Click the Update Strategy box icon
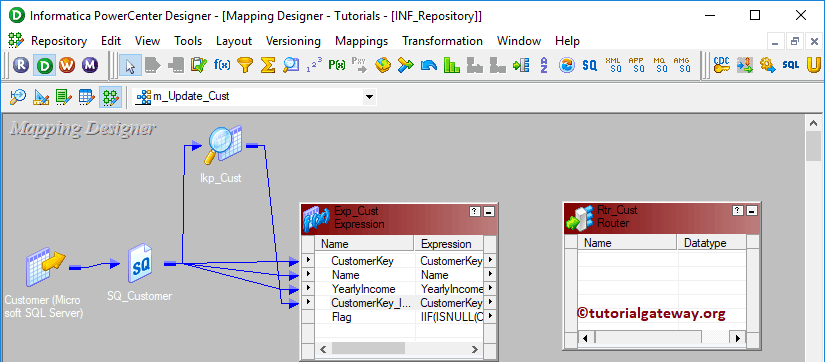825x362 pixels. [x=383, y=65]
